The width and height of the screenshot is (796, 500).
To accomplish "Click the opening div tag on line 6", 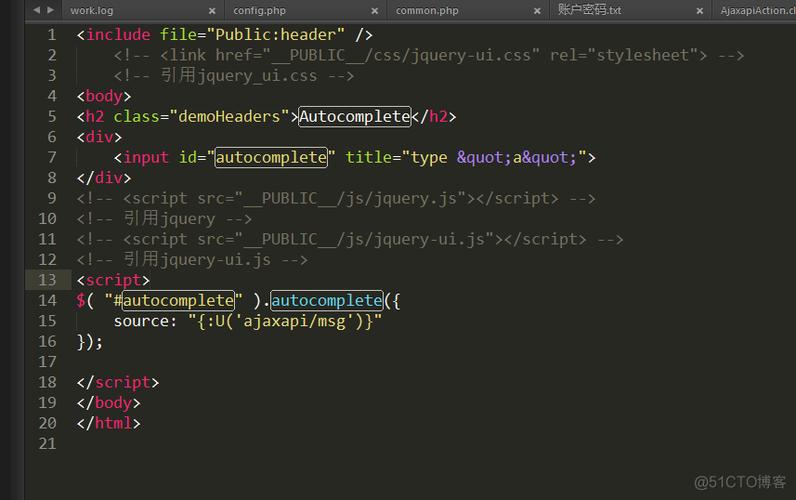I will (100, 137).
